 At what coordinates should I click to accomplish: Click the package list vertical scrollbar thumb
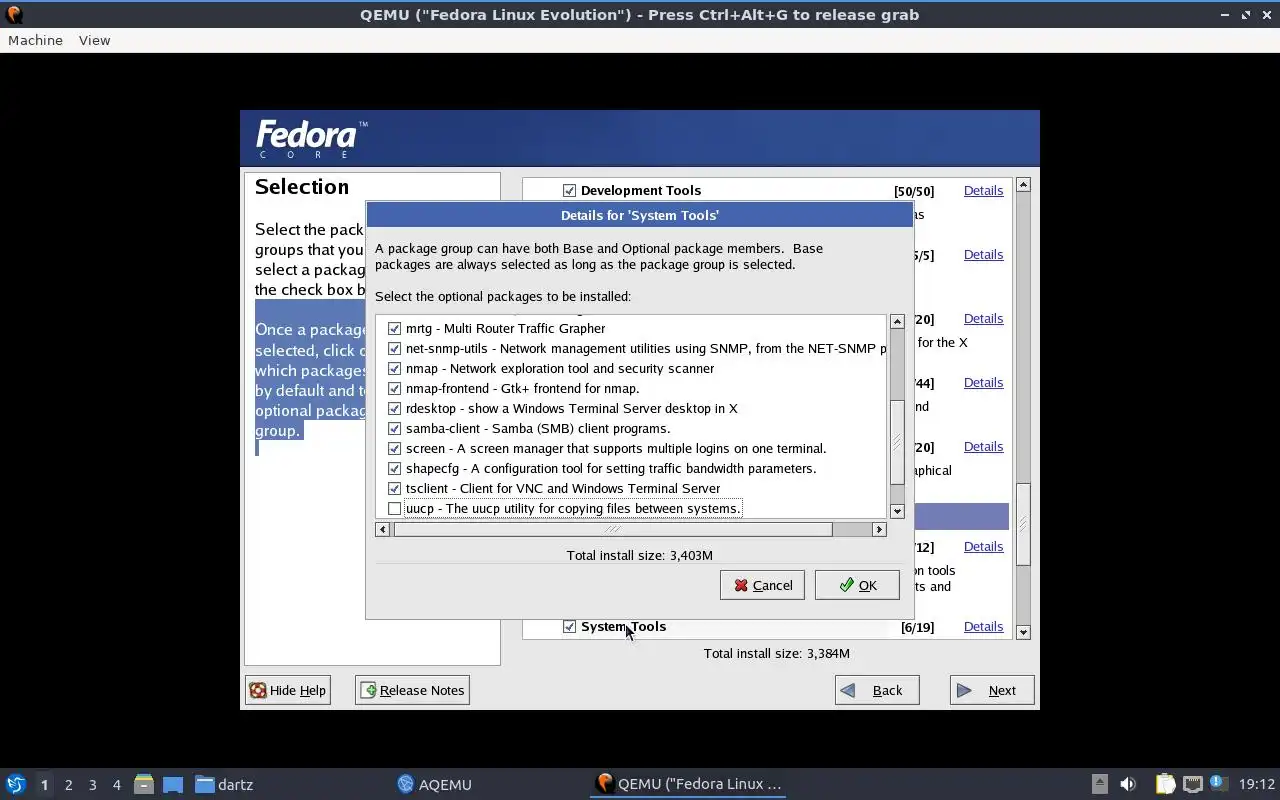[897, 441]
